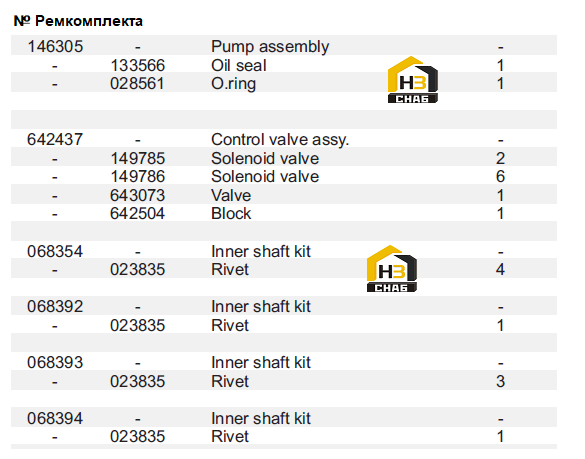The height and width of the screenshot is (459, 585).
Task: Click the Block description text
Action: (x=231, y=214)
